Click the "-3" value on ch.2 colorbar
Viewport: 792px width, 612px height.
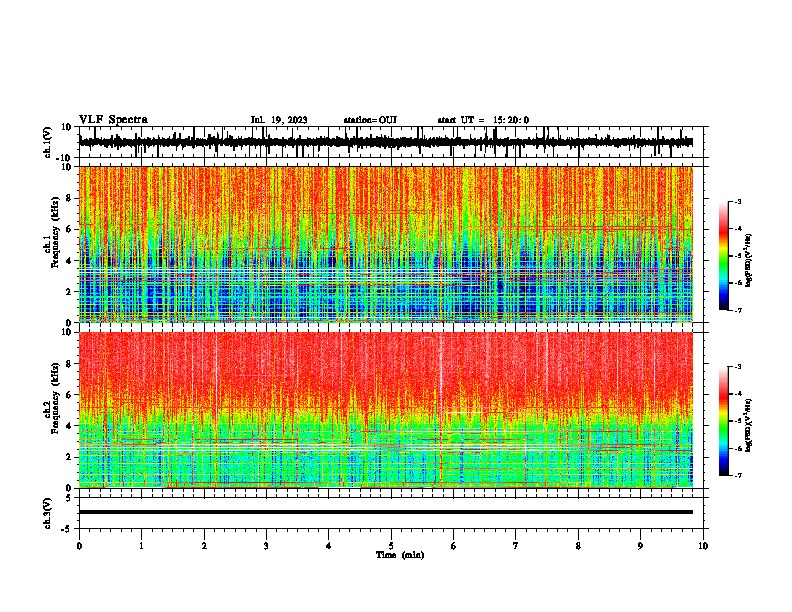pyautogui.click(x=737, y=367)
